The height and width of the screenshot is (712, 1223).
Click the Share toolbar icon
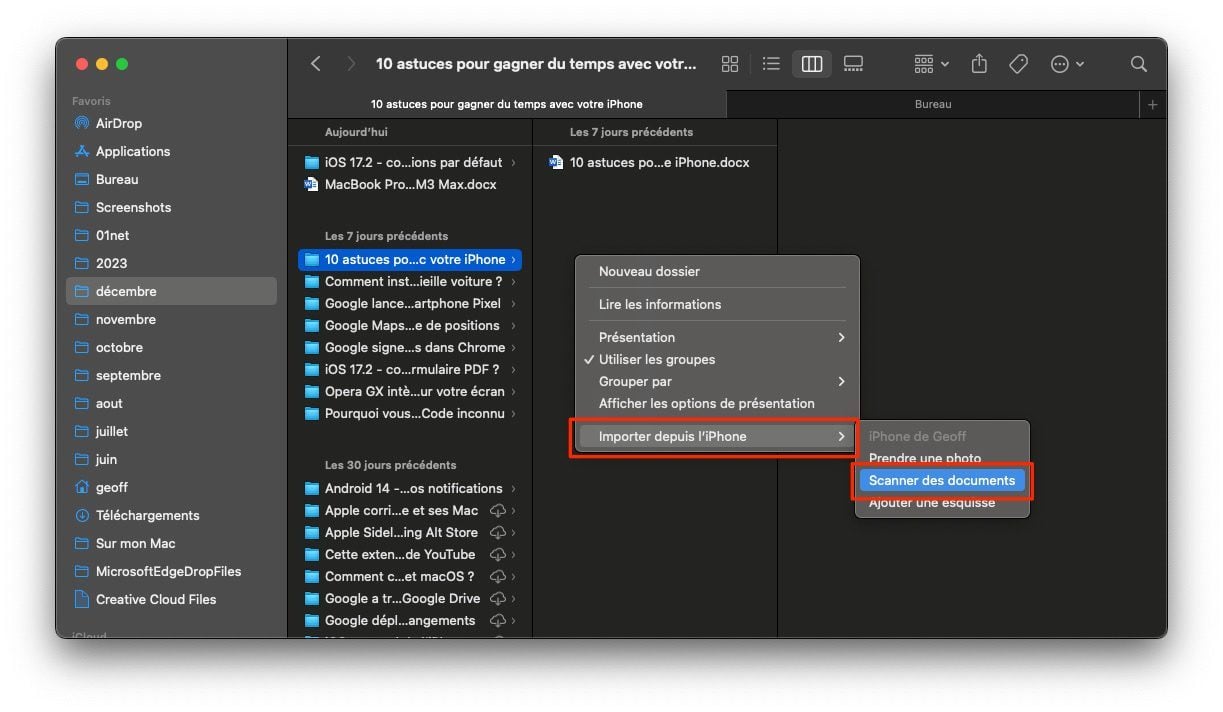tap(979, 64)
